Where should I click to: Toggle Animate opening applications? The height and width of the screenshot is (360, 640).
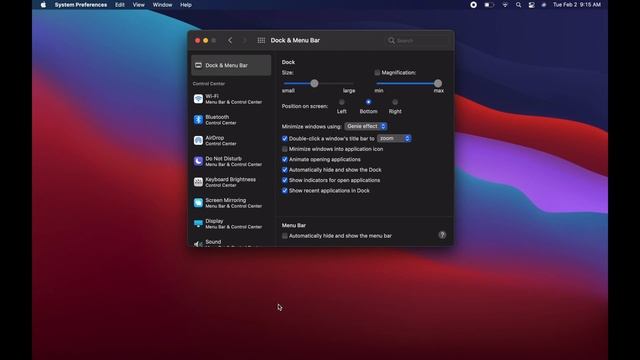285,160
